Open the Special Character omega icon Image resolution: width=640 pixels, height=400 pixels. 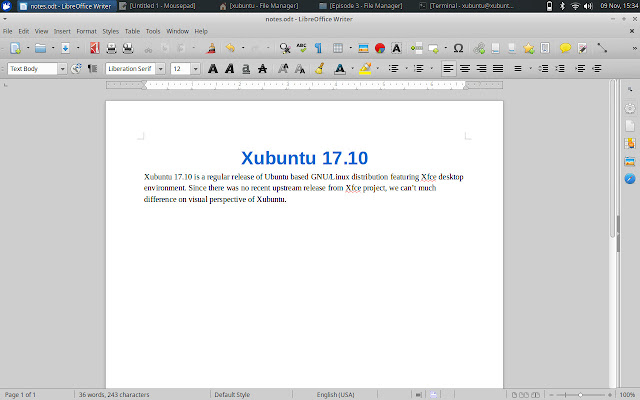click(458, 48)
